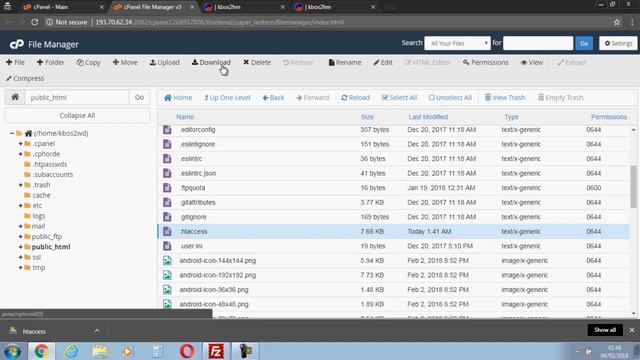Open the Edit tool
This screenshot has height=360, width=640.
[x=383, y=62]
